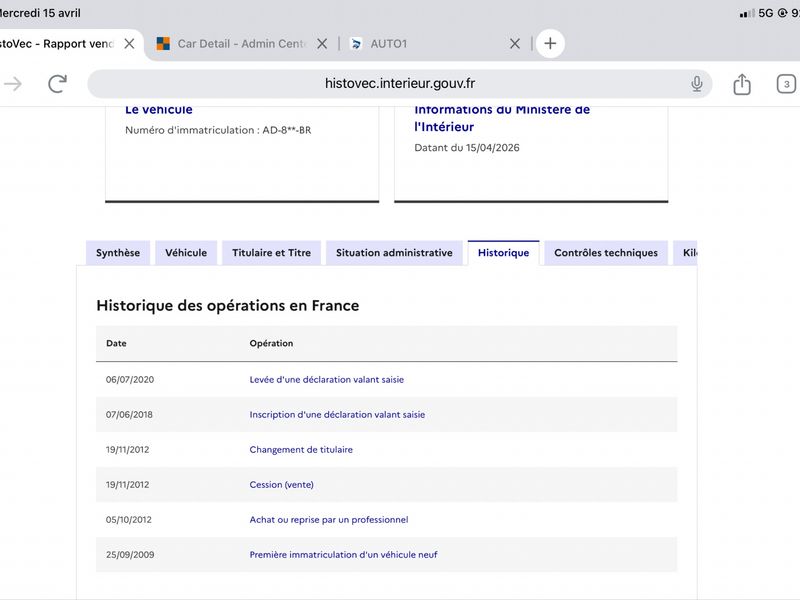This screenshot has width=800, height=600.
Task: Close the AUTO1 tab
Action: tap(515, 44)
